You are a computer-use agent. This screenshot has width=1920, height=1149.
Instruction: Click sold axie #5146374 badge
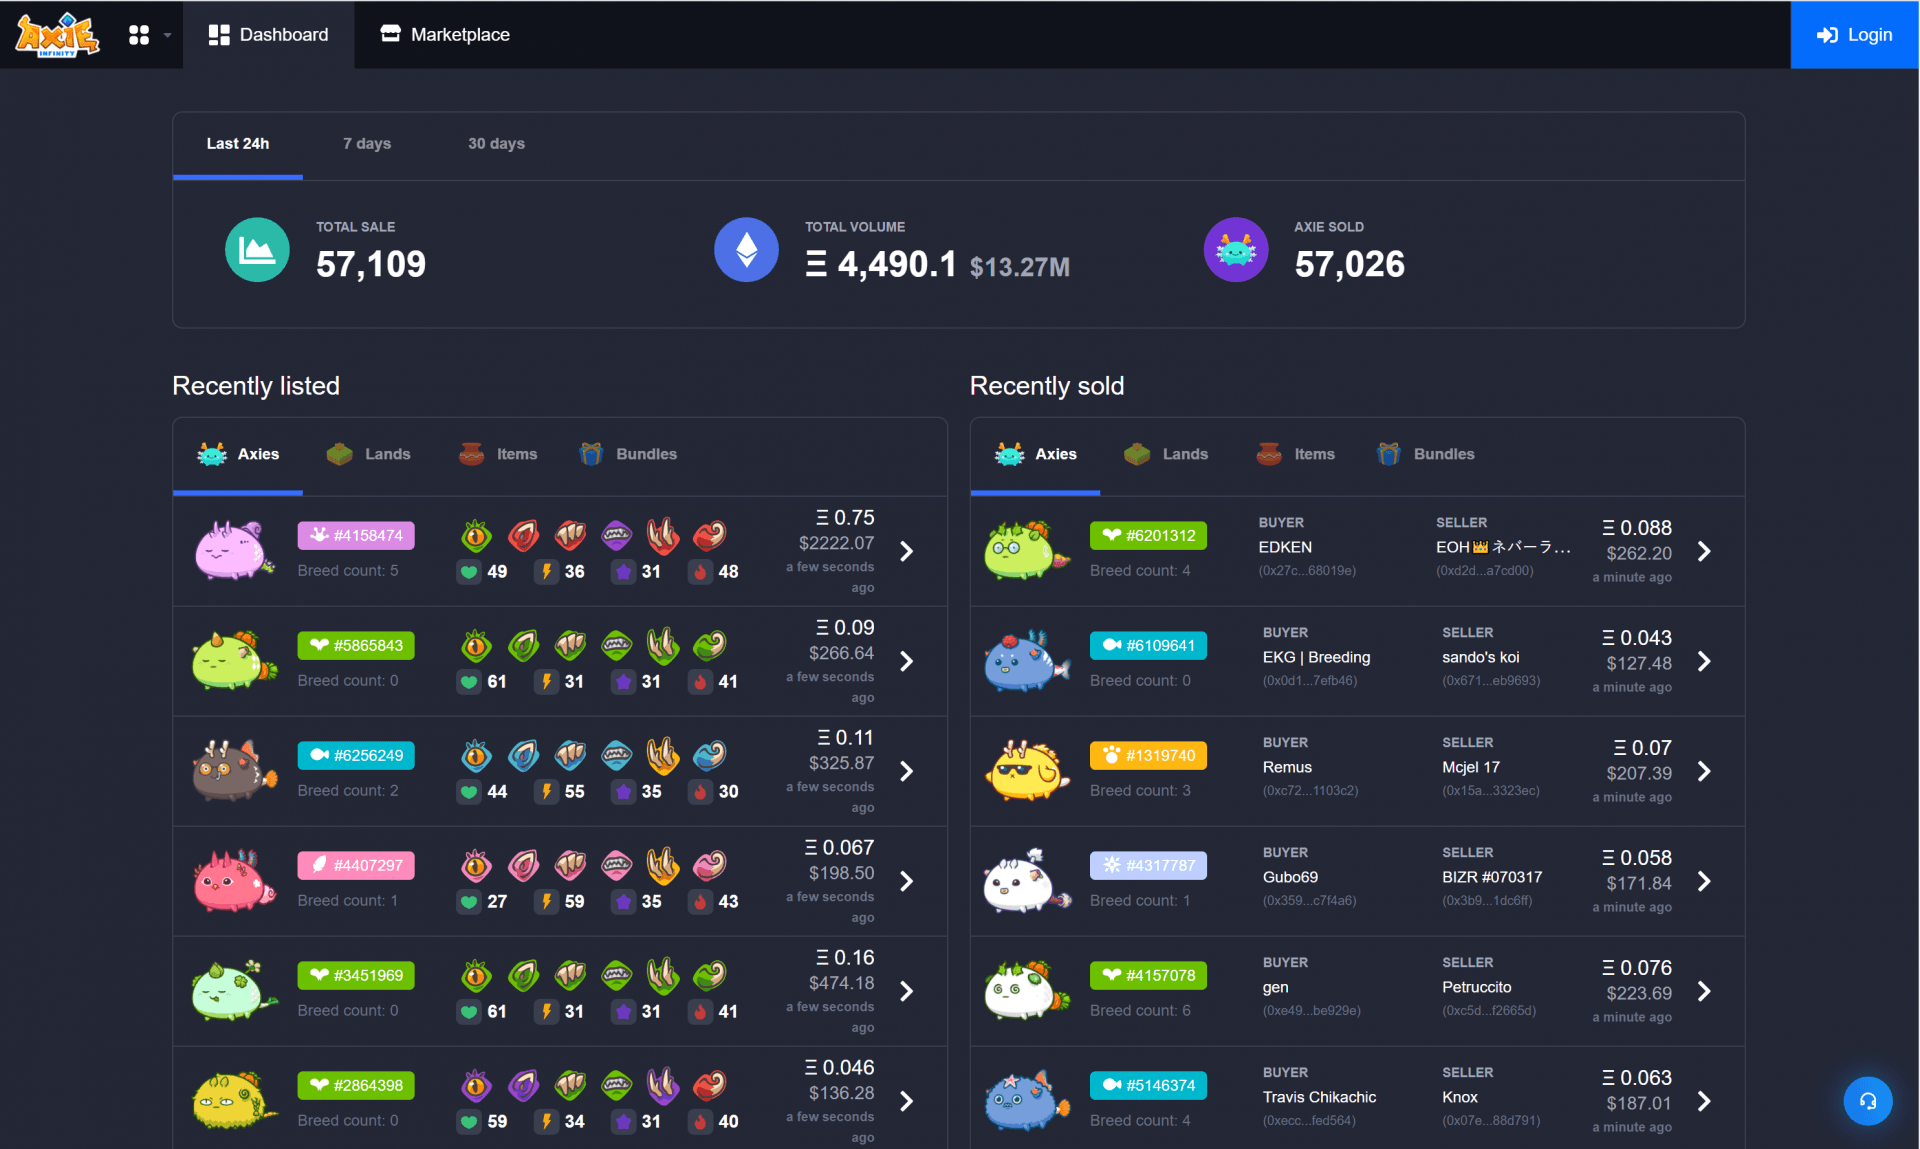click(x=1148, y=1086)
